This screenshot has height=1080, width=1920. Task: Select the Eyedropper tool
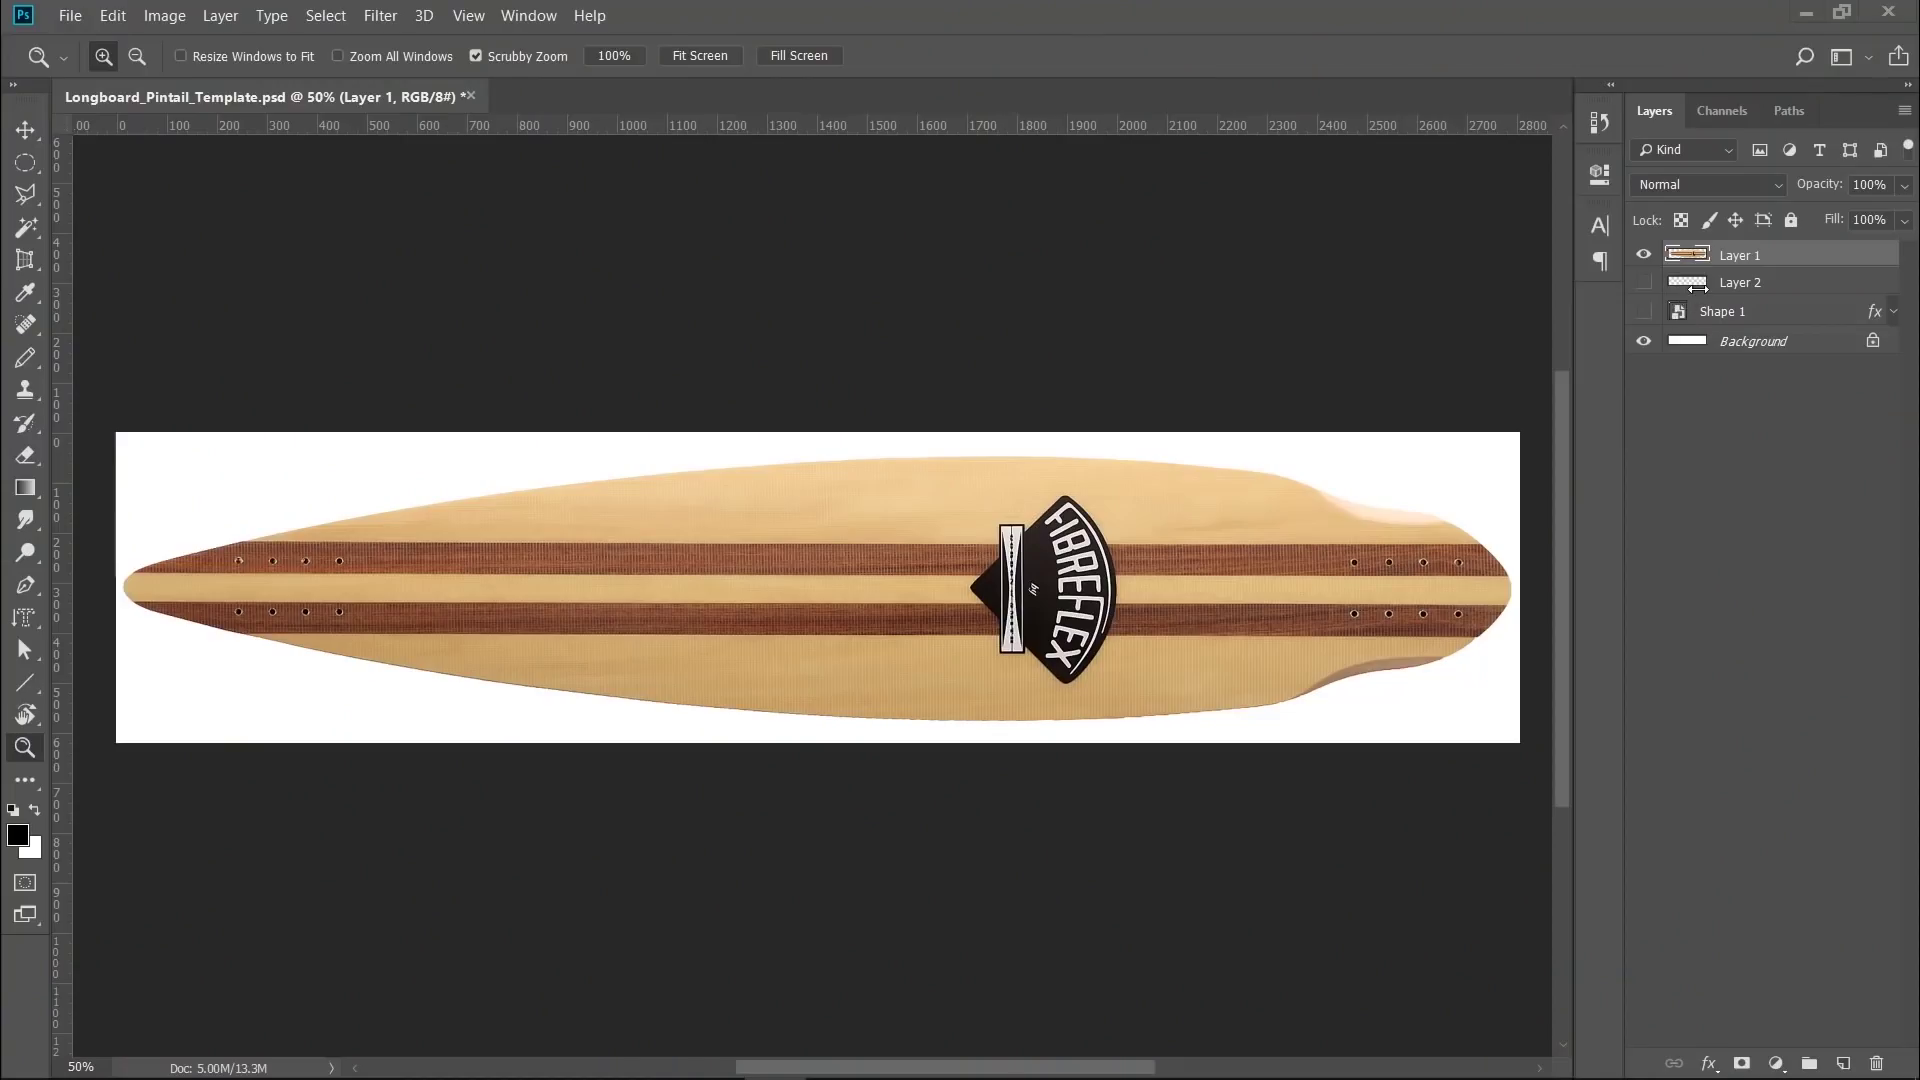pos(25,292)
